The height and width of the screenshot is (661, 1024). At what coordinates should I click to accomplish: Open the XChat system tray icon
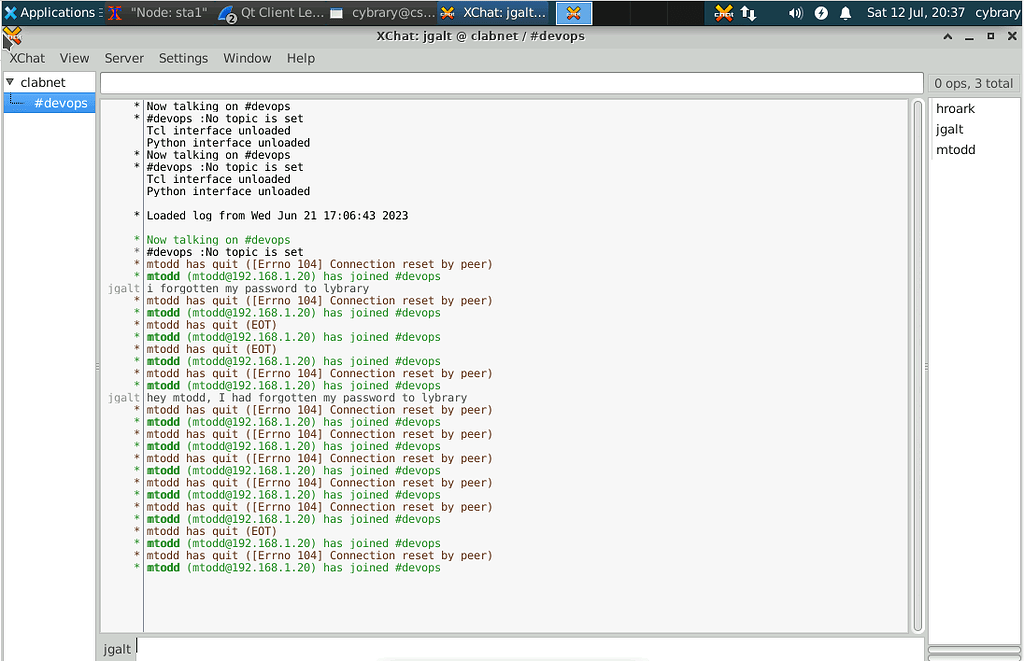click(724, 13)
